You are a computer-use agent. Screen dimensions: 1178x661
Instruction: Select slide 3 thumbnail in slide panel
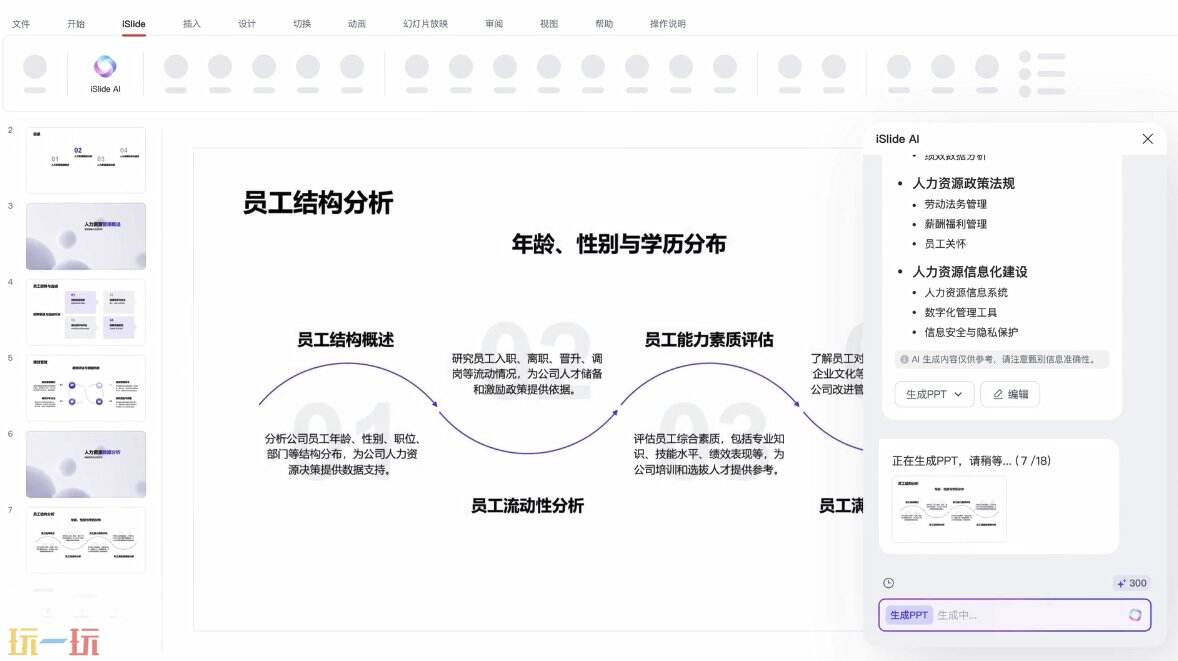pyautogui.click(x=86, y=236)
